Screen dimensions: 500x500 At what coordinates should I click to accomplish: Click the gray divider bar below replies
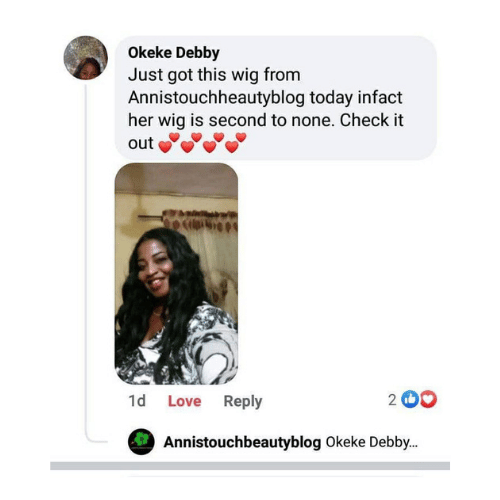coord(250,466)
